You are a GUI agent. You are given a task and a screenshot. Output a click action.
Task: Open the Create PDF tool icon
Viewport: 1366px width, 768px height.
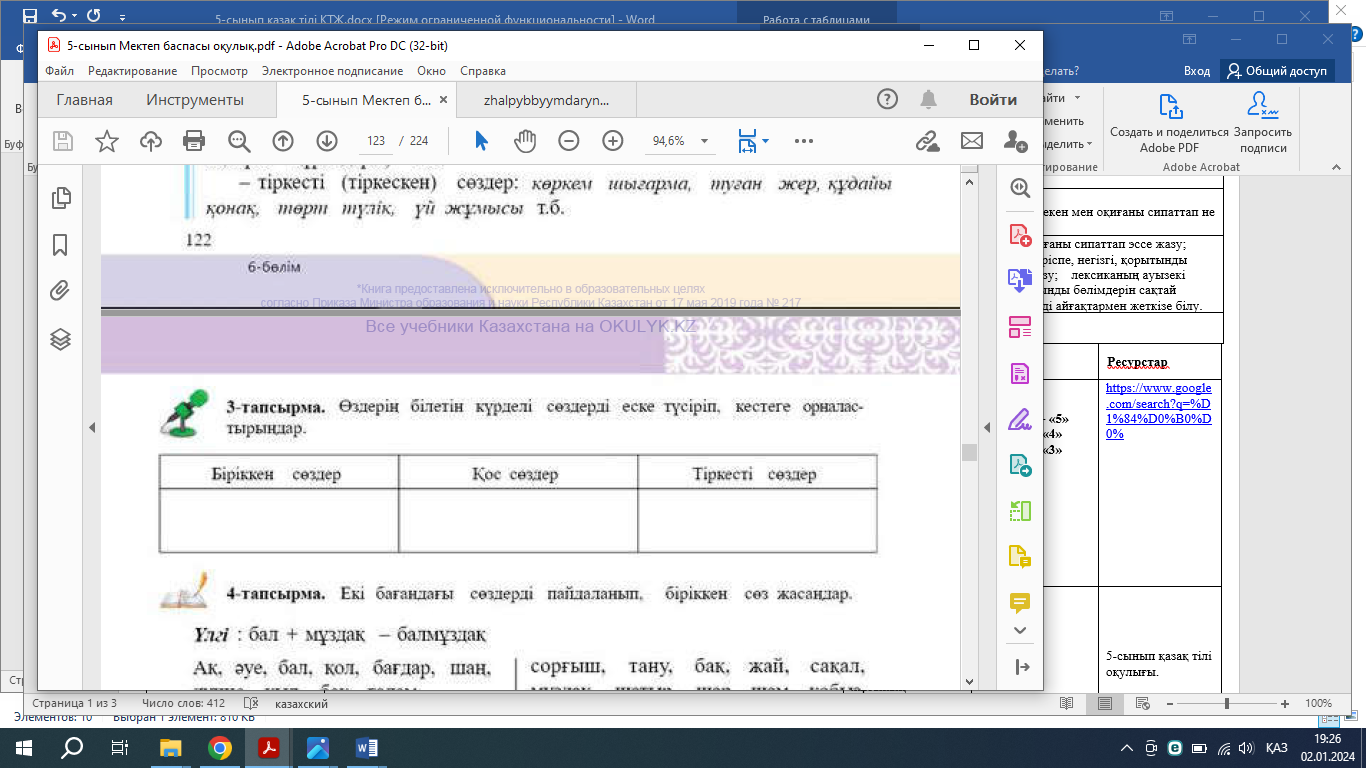click(1020, 235)
